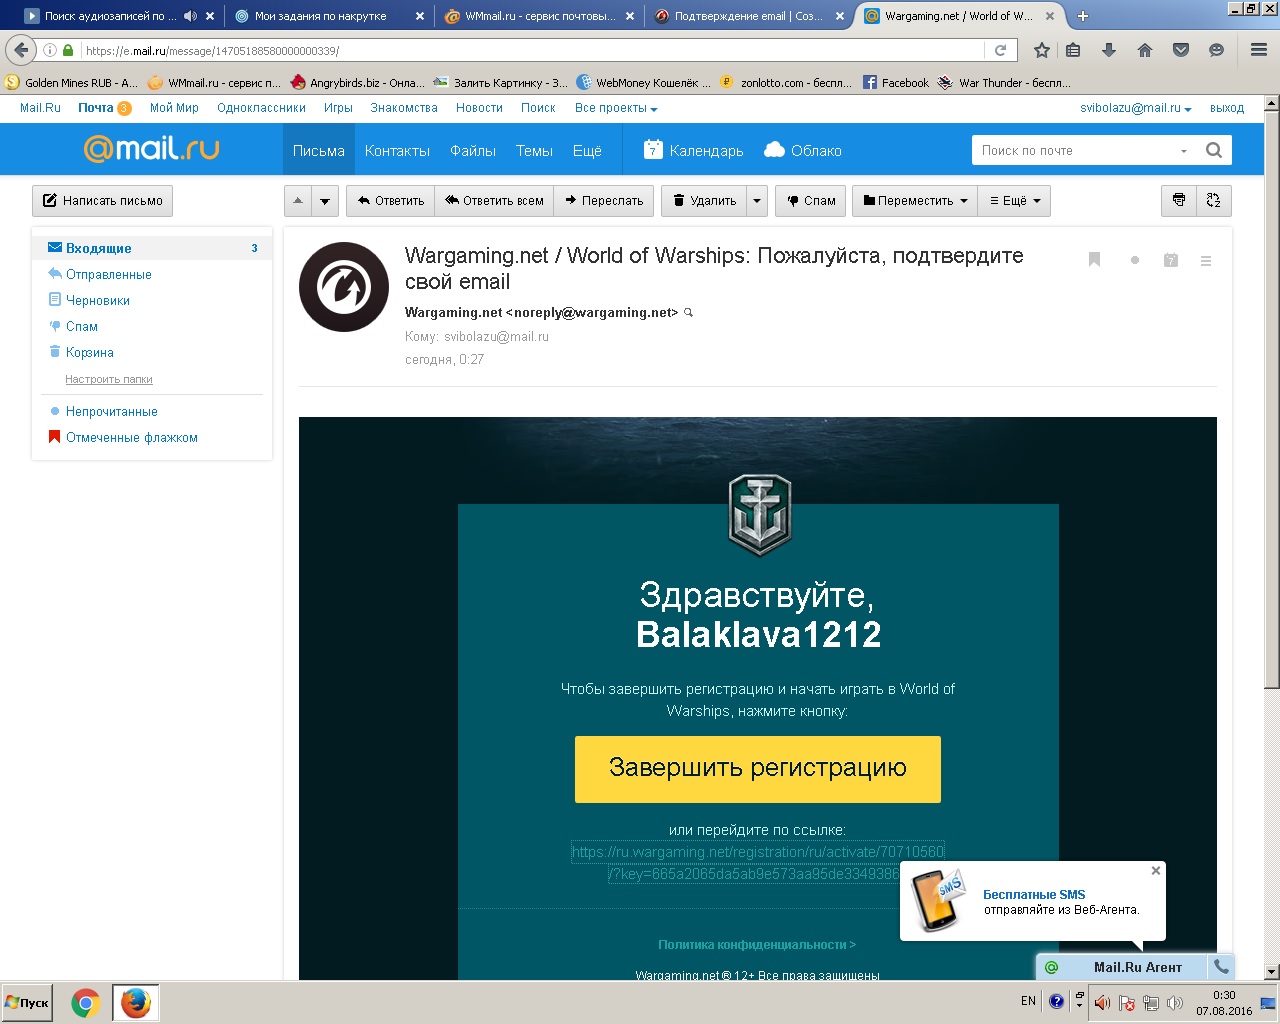This screenshot has width=1280, height=1024.
Task: Open the Черновики folder
Action: click(x=97, y=300)
